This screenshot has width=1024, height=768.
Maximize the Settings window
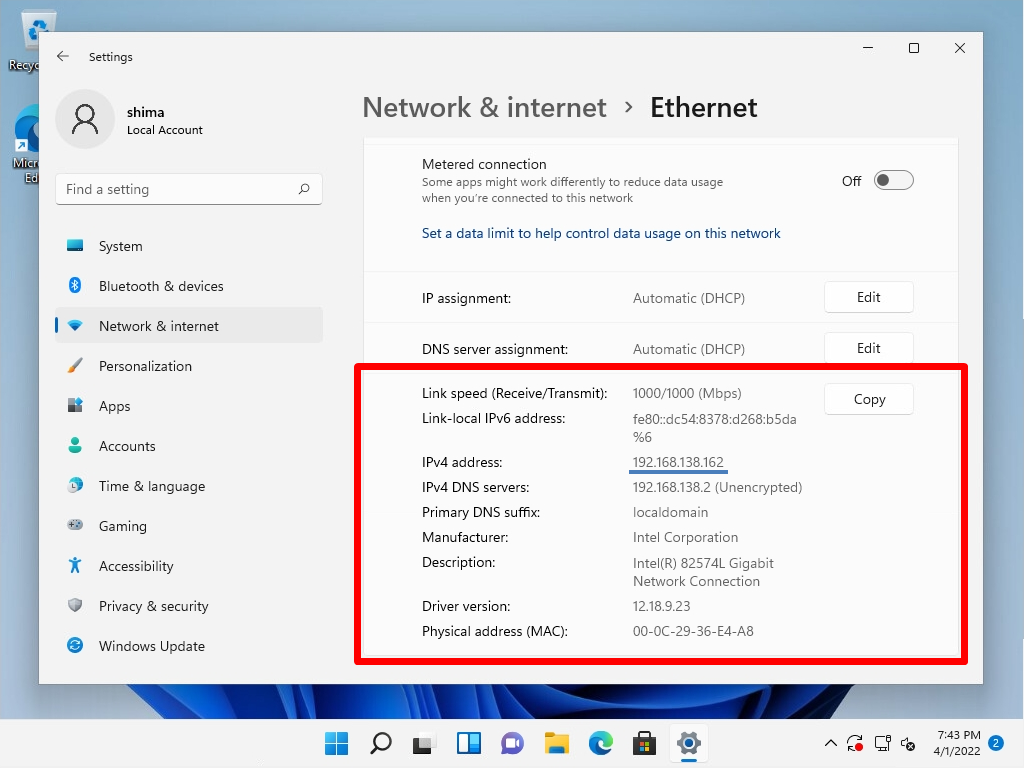tap(914, 48)
